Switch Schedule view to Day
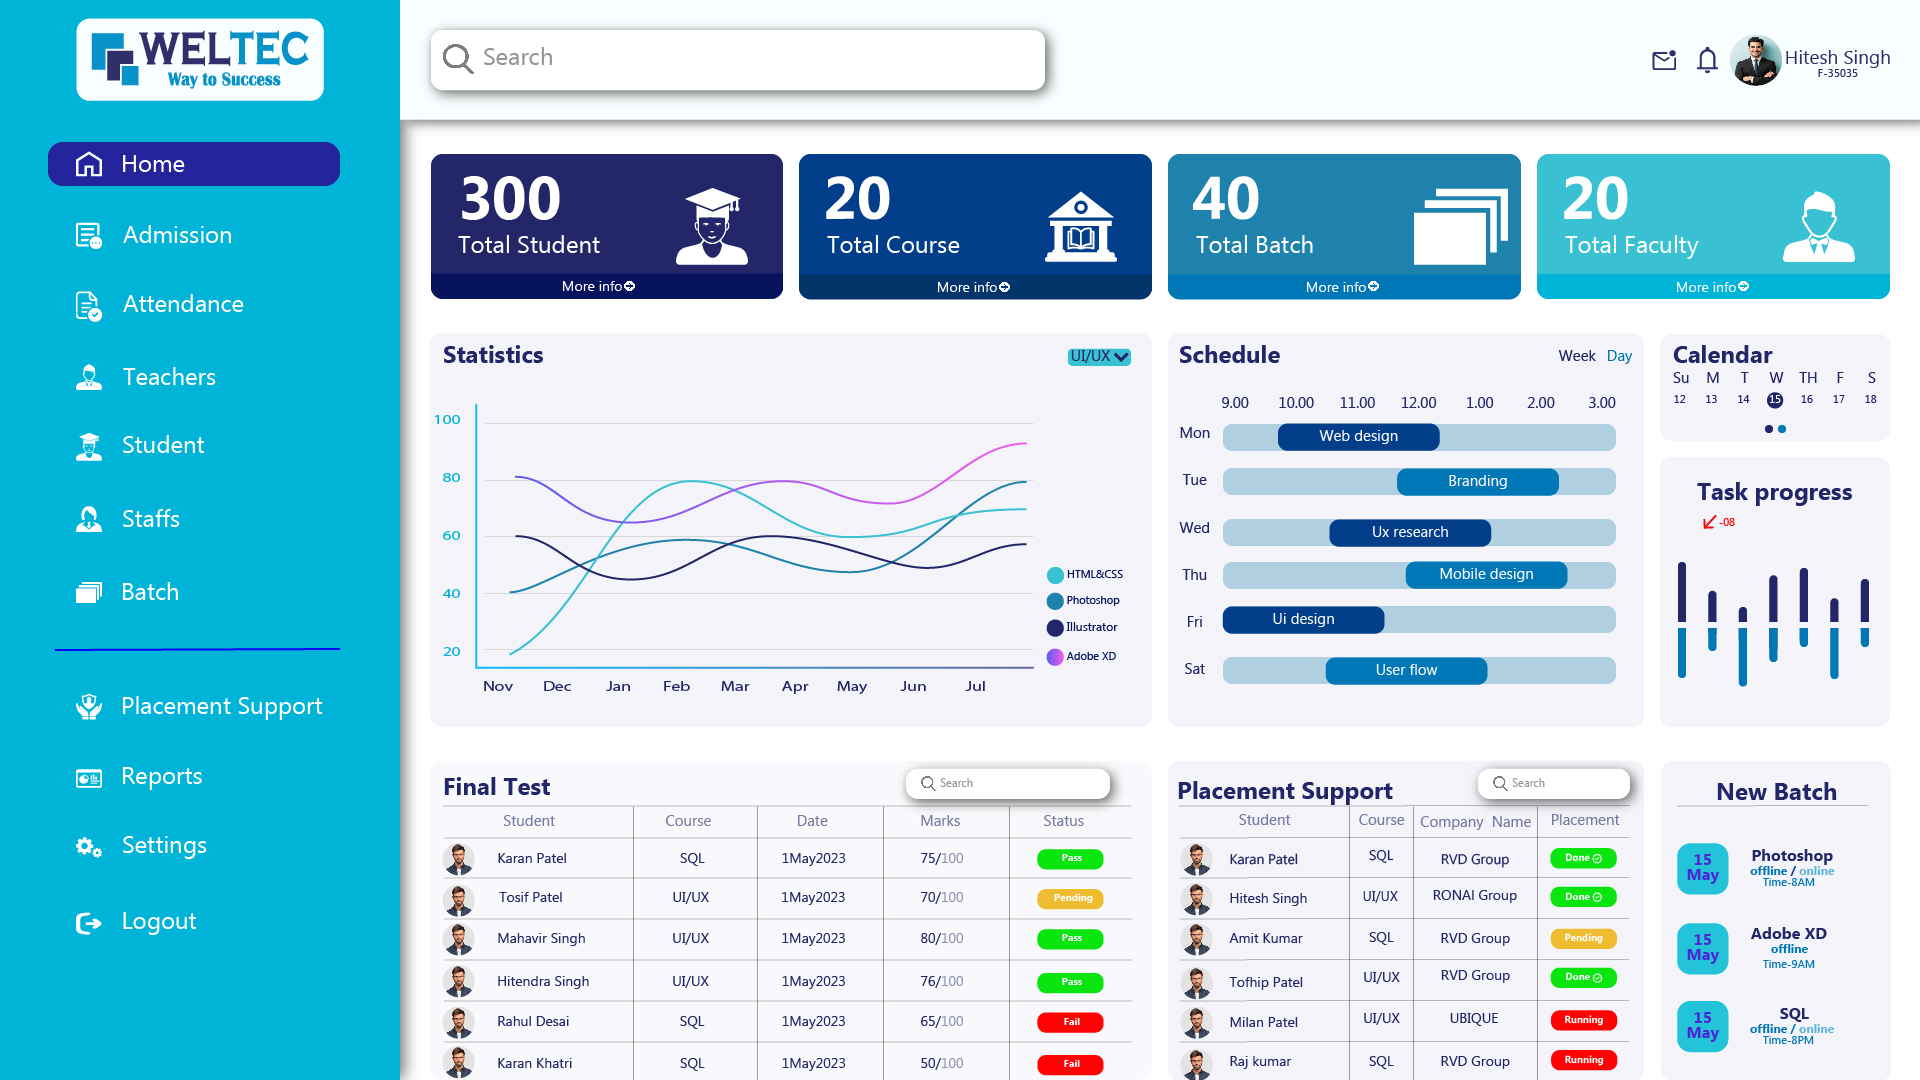 pyautogui.click(x=1619, y=356)
